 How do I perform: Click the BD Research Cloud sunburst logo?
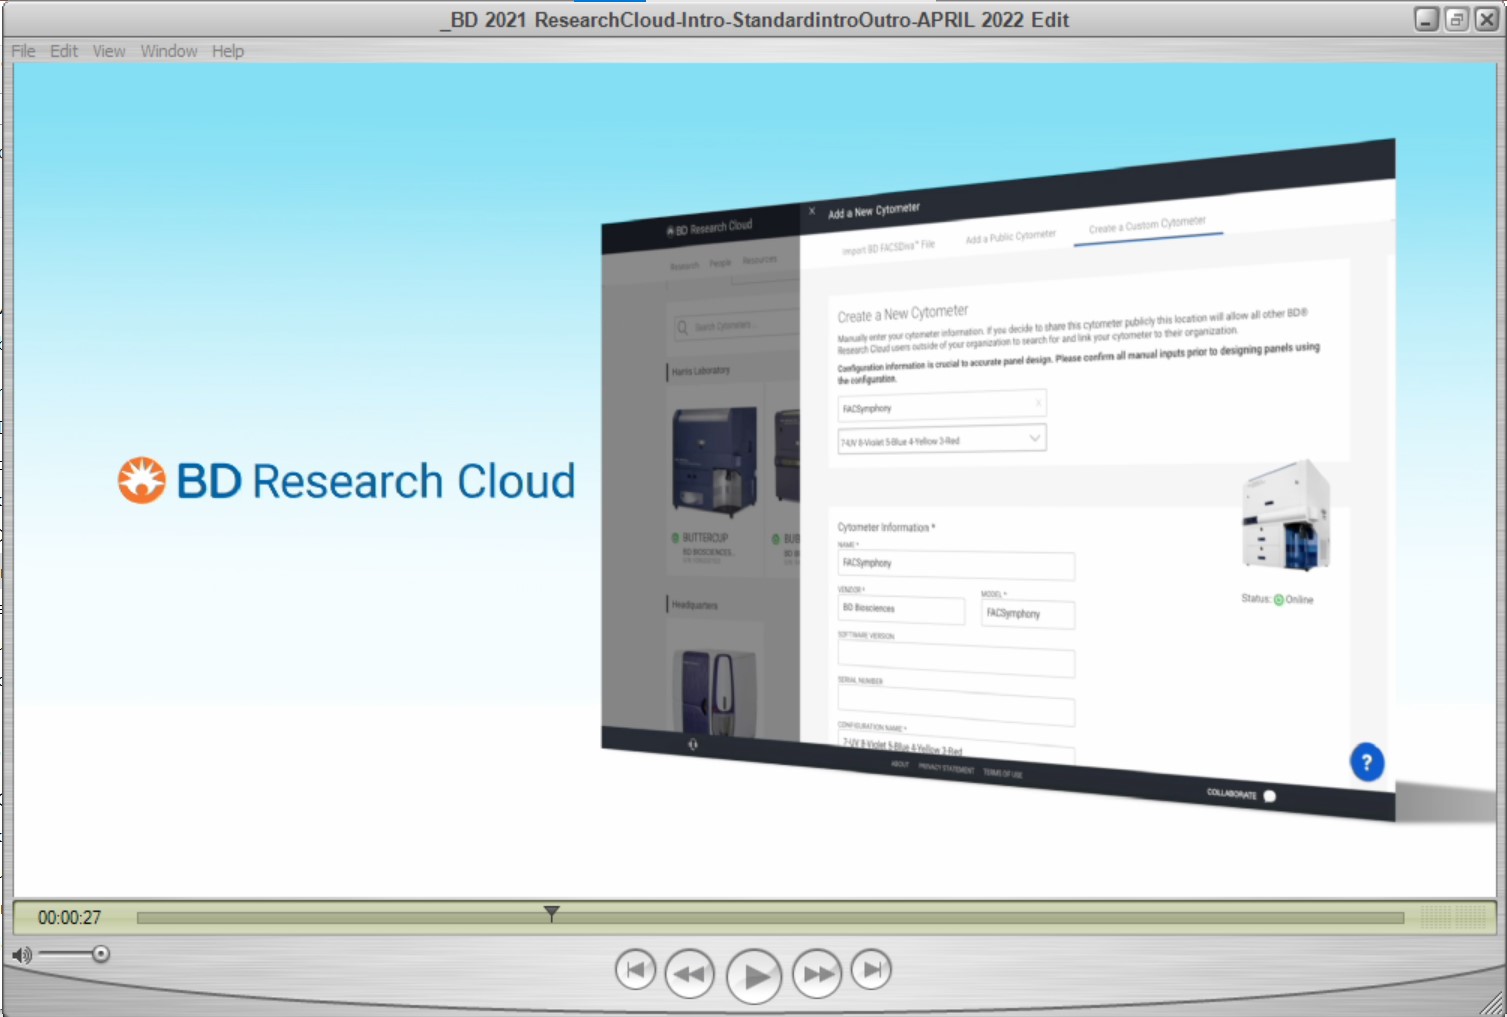point(142,480)
